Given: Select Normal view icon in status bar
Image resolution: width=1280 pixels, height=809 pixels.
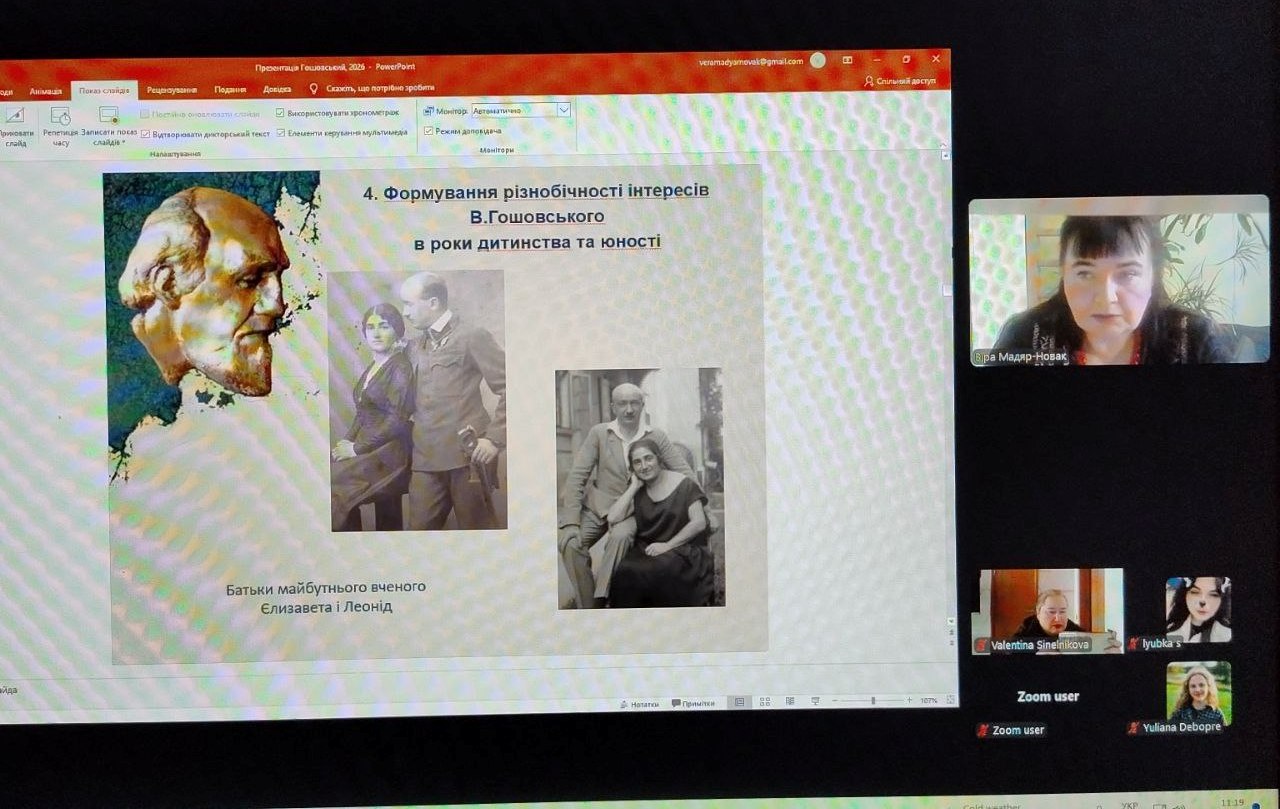Looking at the screenshot, I should click(739, 702).
